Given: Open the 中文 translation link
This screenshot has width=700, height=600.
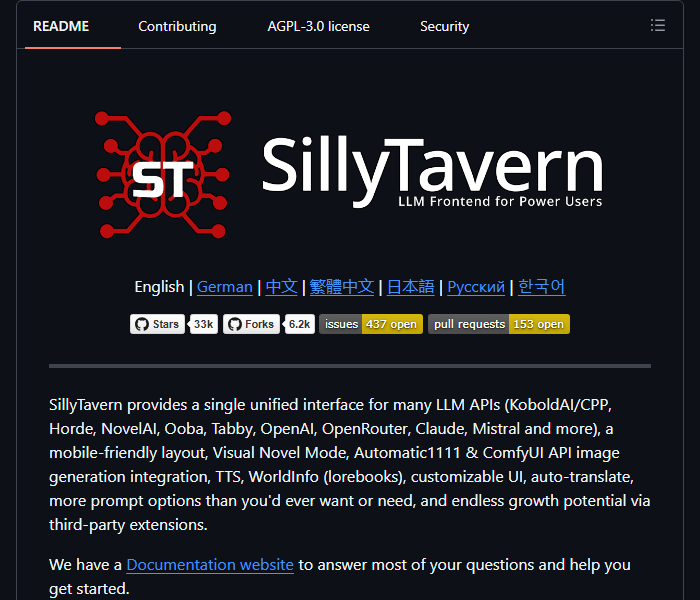Looking at the screenshot, I should pyautogui.click(x=281, y=287).
